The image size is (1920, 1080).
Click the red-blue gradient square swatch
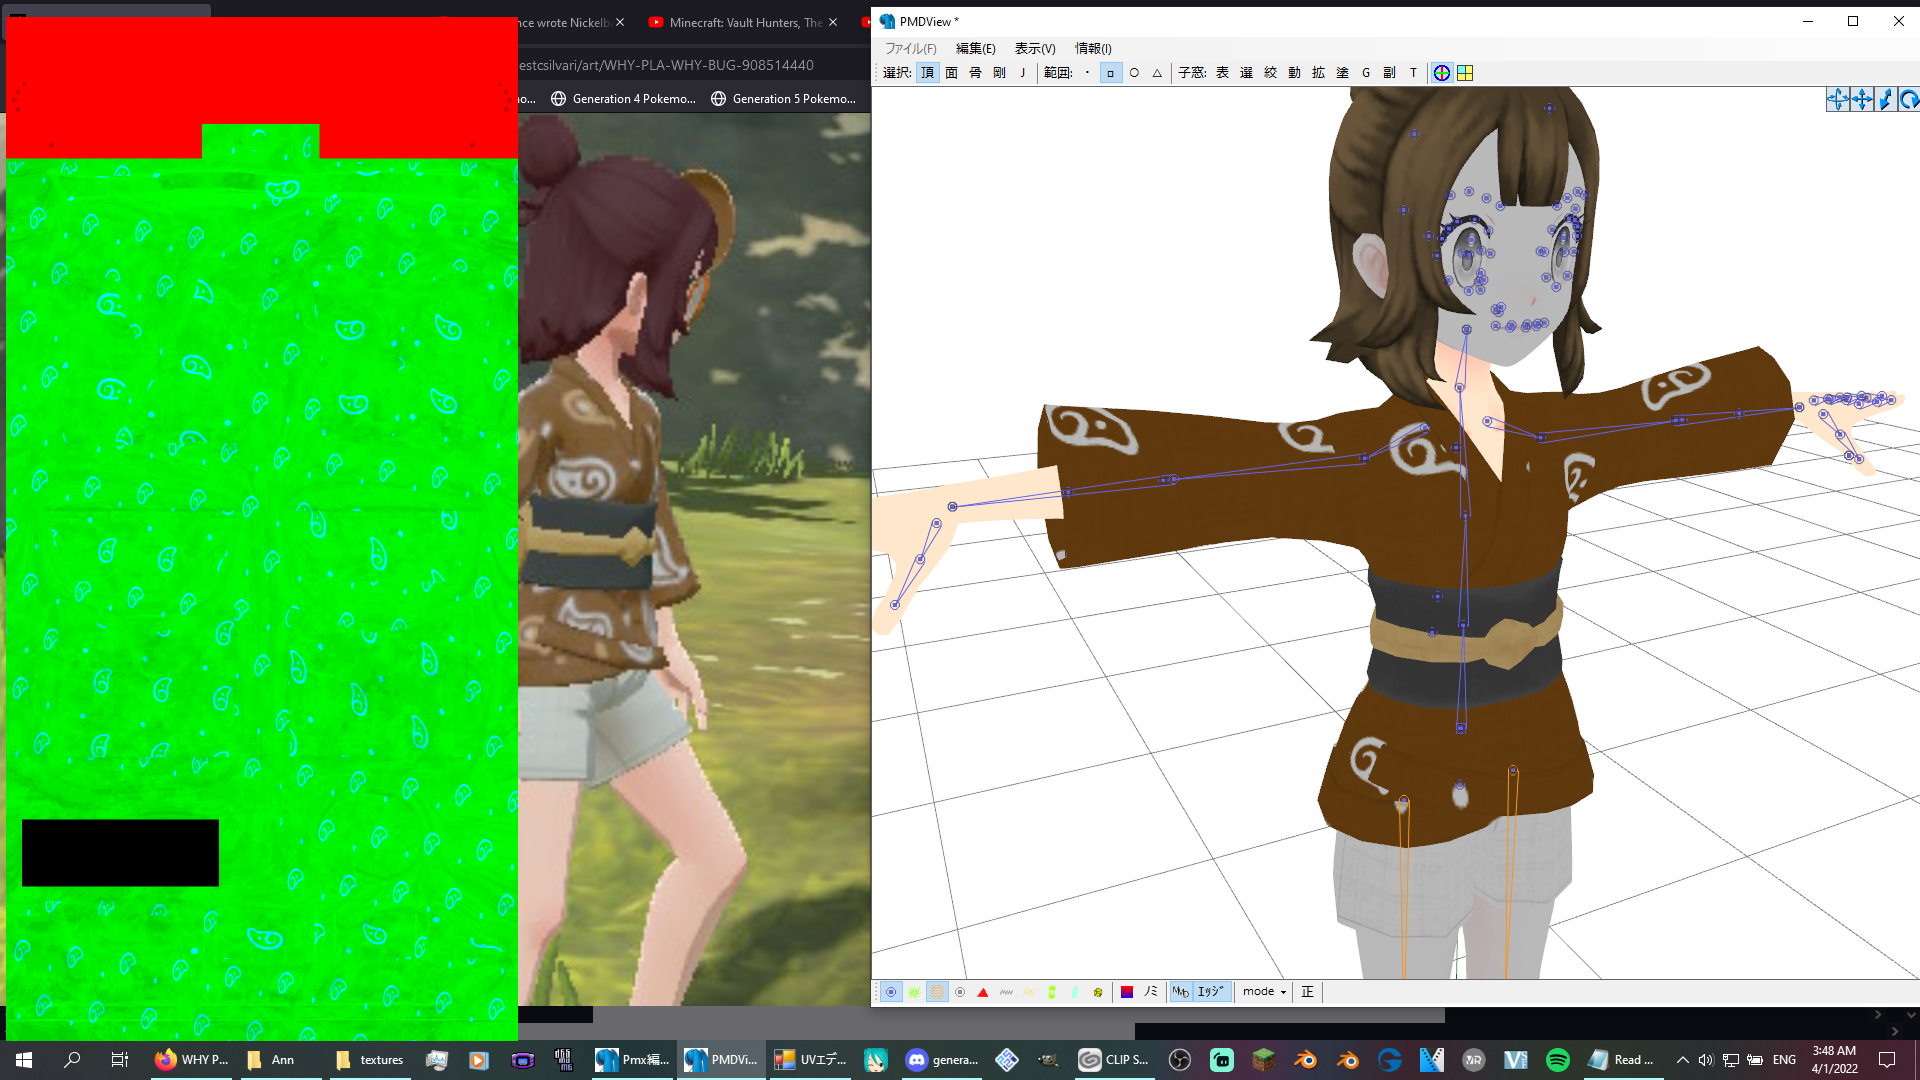tap(1127, 992)
